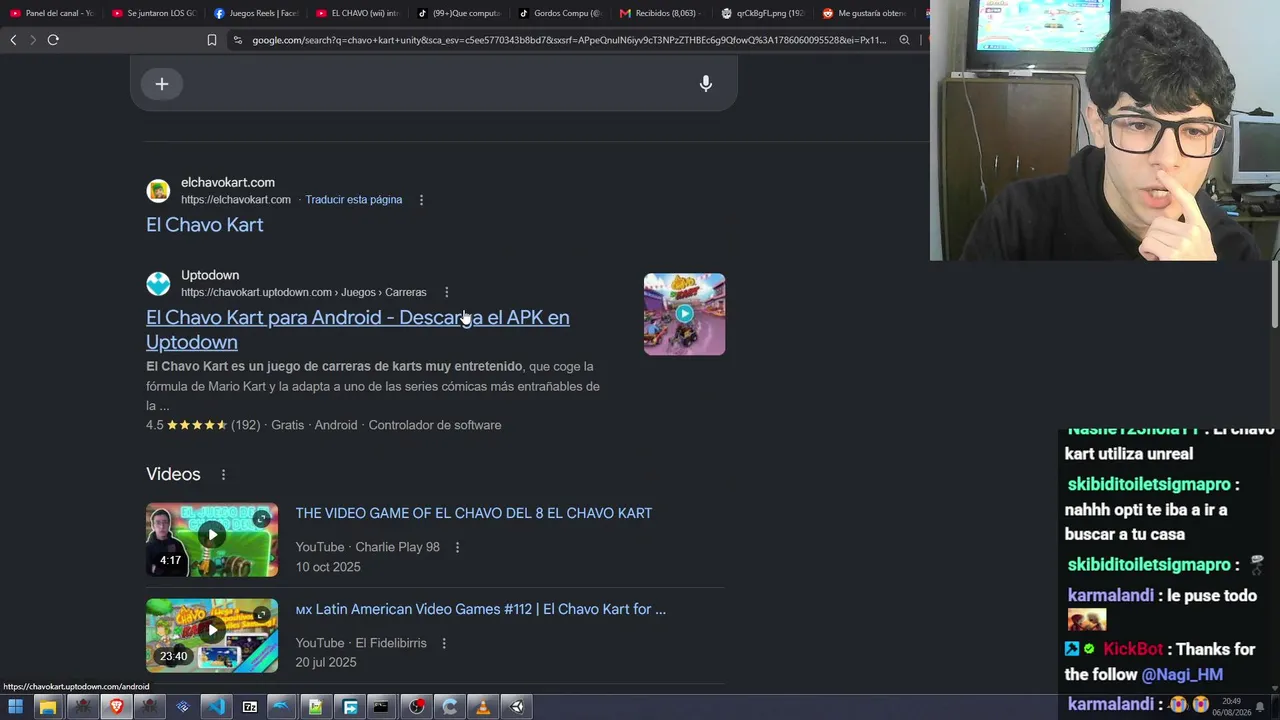Open the notification bell in system tray

point(1260,707)
